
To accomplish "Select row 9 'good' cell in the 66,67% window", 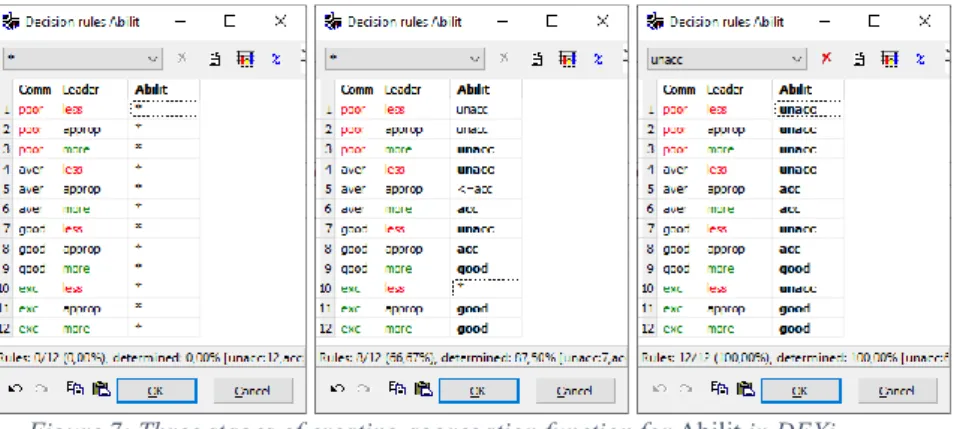I will (486, 268).
